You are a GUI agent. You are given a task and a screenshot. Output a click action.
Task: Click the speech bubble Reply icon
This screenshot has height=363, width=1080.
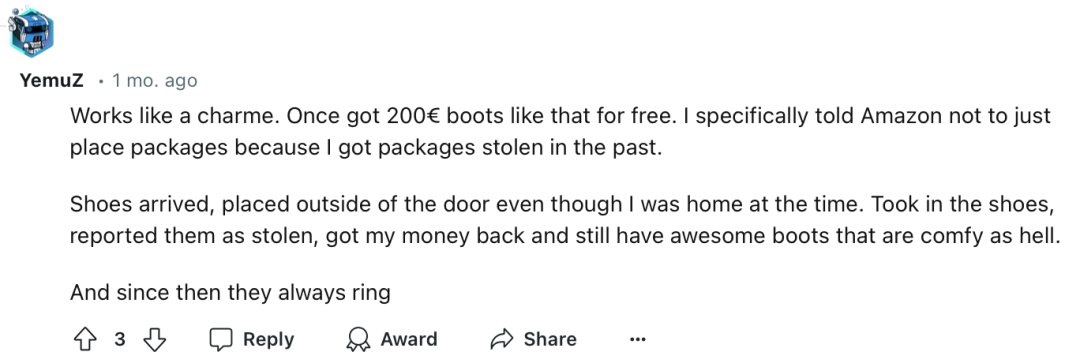(221, 340)
